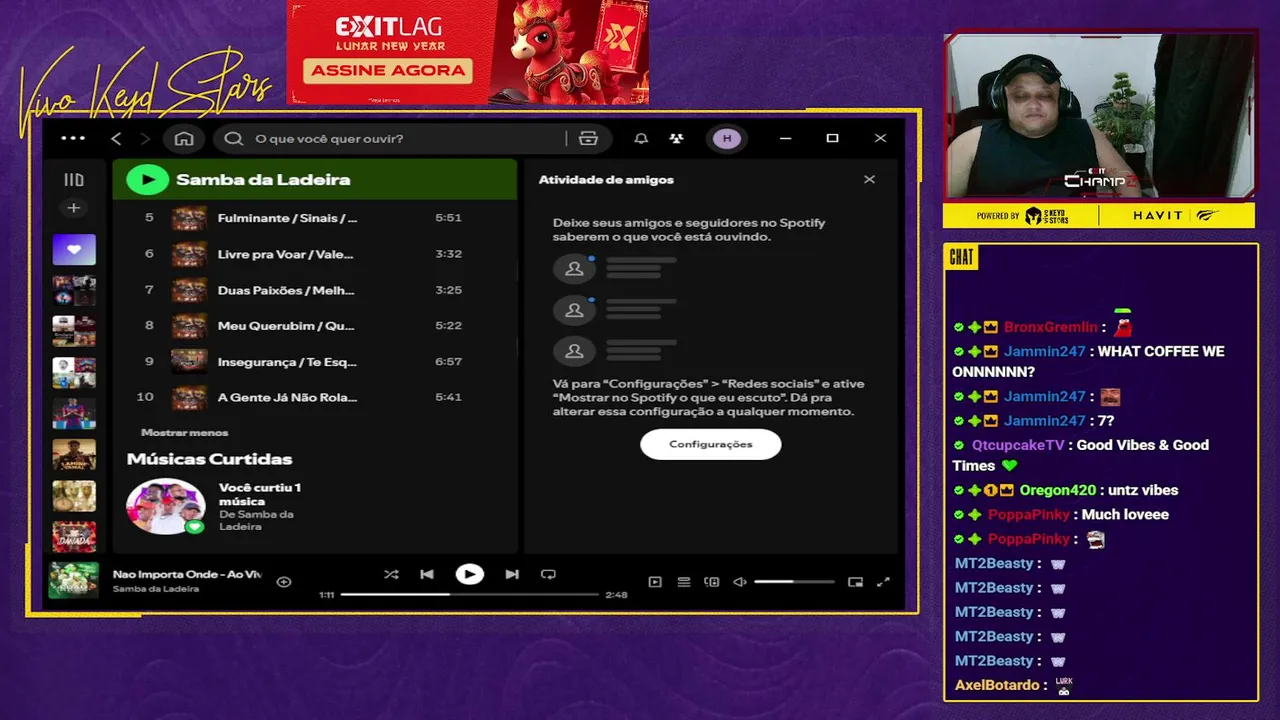The height and width of the screenshot is (720, 1280).
Task: Open the player bar 'Samba da Ladeira' artist link
Action: (155, 589)
